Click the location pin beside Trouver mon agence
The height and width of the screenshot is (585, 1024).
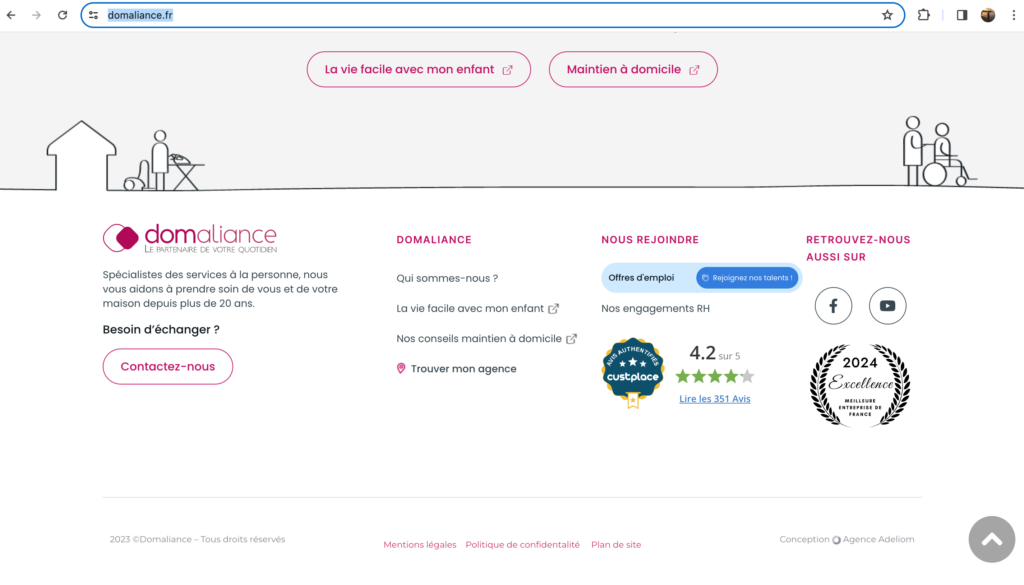(x=401, y=368)
